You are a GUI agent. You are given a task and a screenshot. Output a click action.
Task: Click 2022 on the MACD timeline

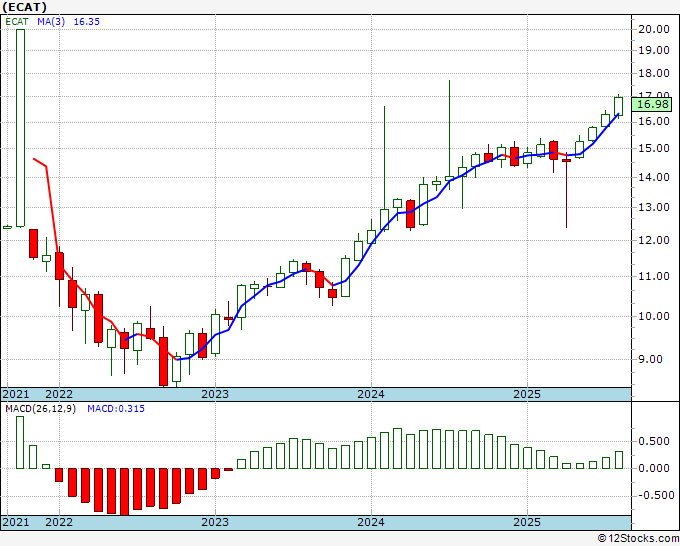(x=59, y=522)
